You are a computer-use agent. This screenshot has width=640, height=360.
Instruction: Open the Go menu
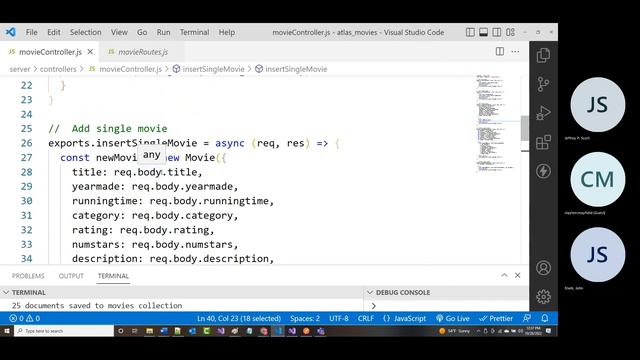pos(142,32)
